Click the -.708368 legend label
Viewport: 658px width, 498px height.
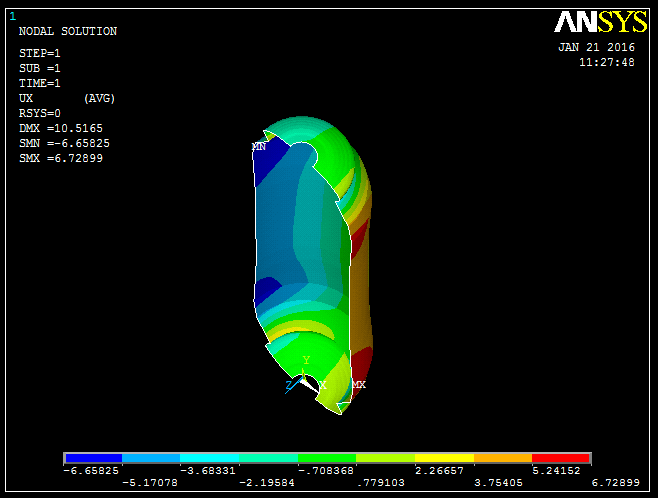325,470
